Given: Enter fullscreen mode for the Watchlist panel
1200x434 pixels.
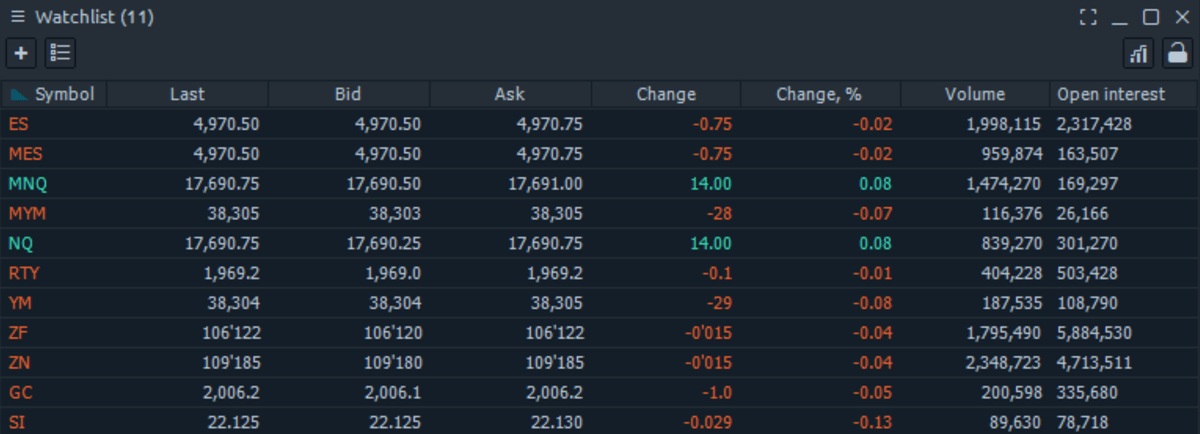Looking at the screenshot, I should [x=1089, y=18].
